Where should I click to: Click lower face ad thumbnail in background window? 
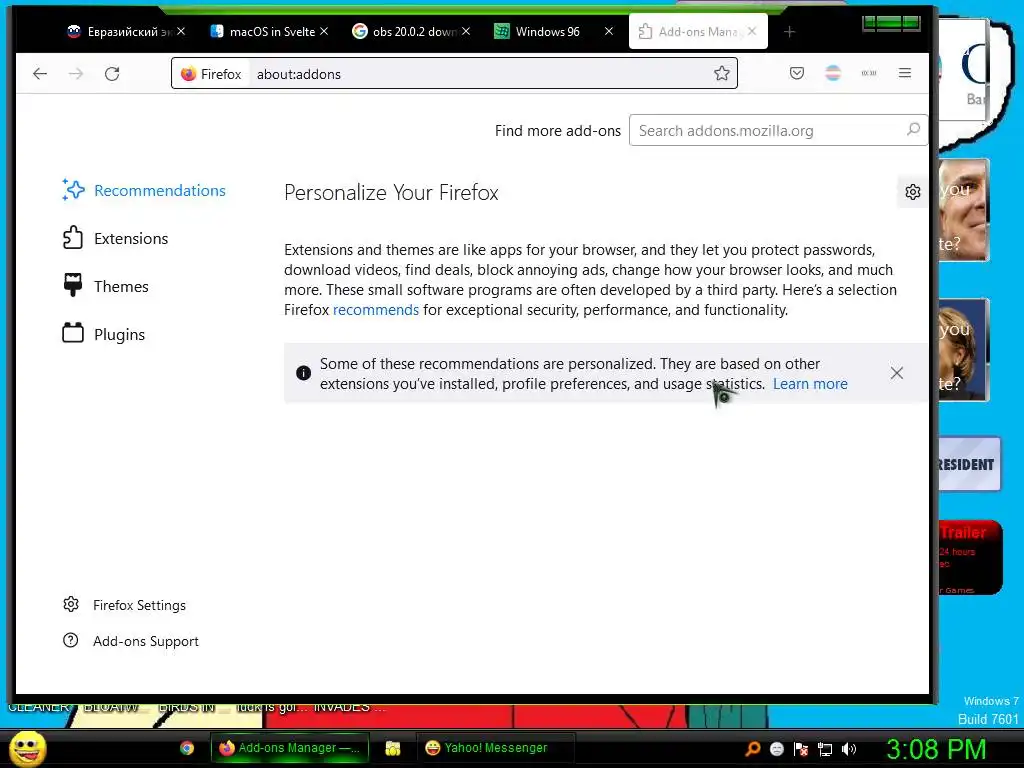(963, 349)
